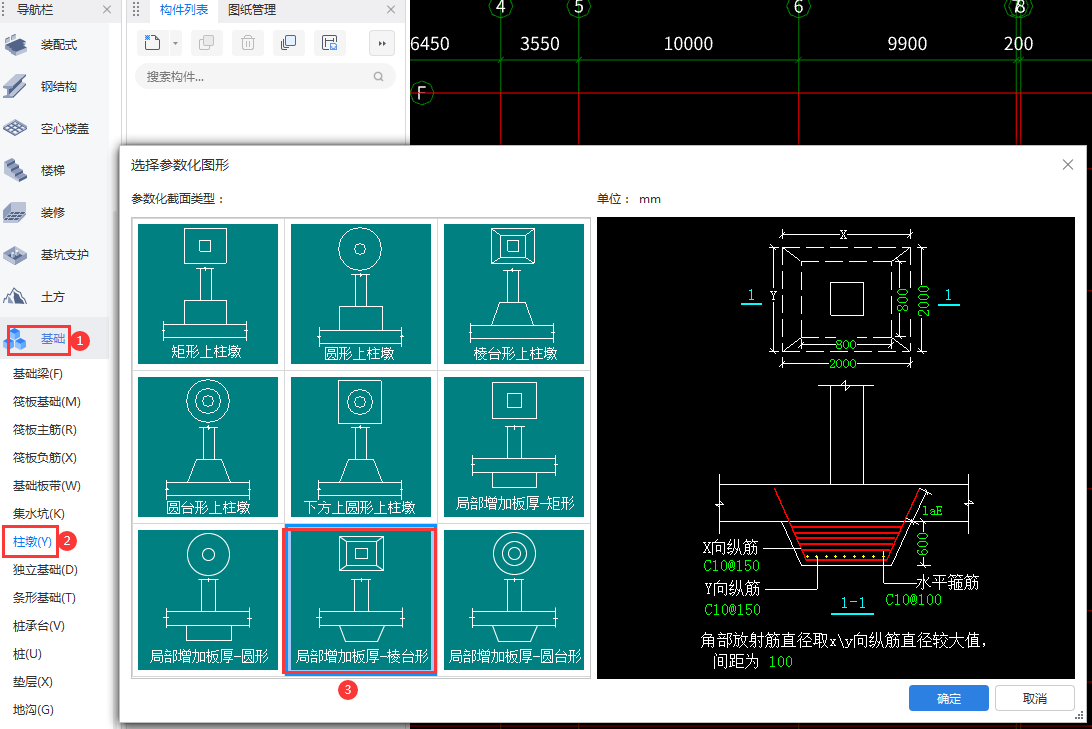Screen dimensions: 1092x729
Task: Edit horizontal outer dimension 2000
Action: 843,363
